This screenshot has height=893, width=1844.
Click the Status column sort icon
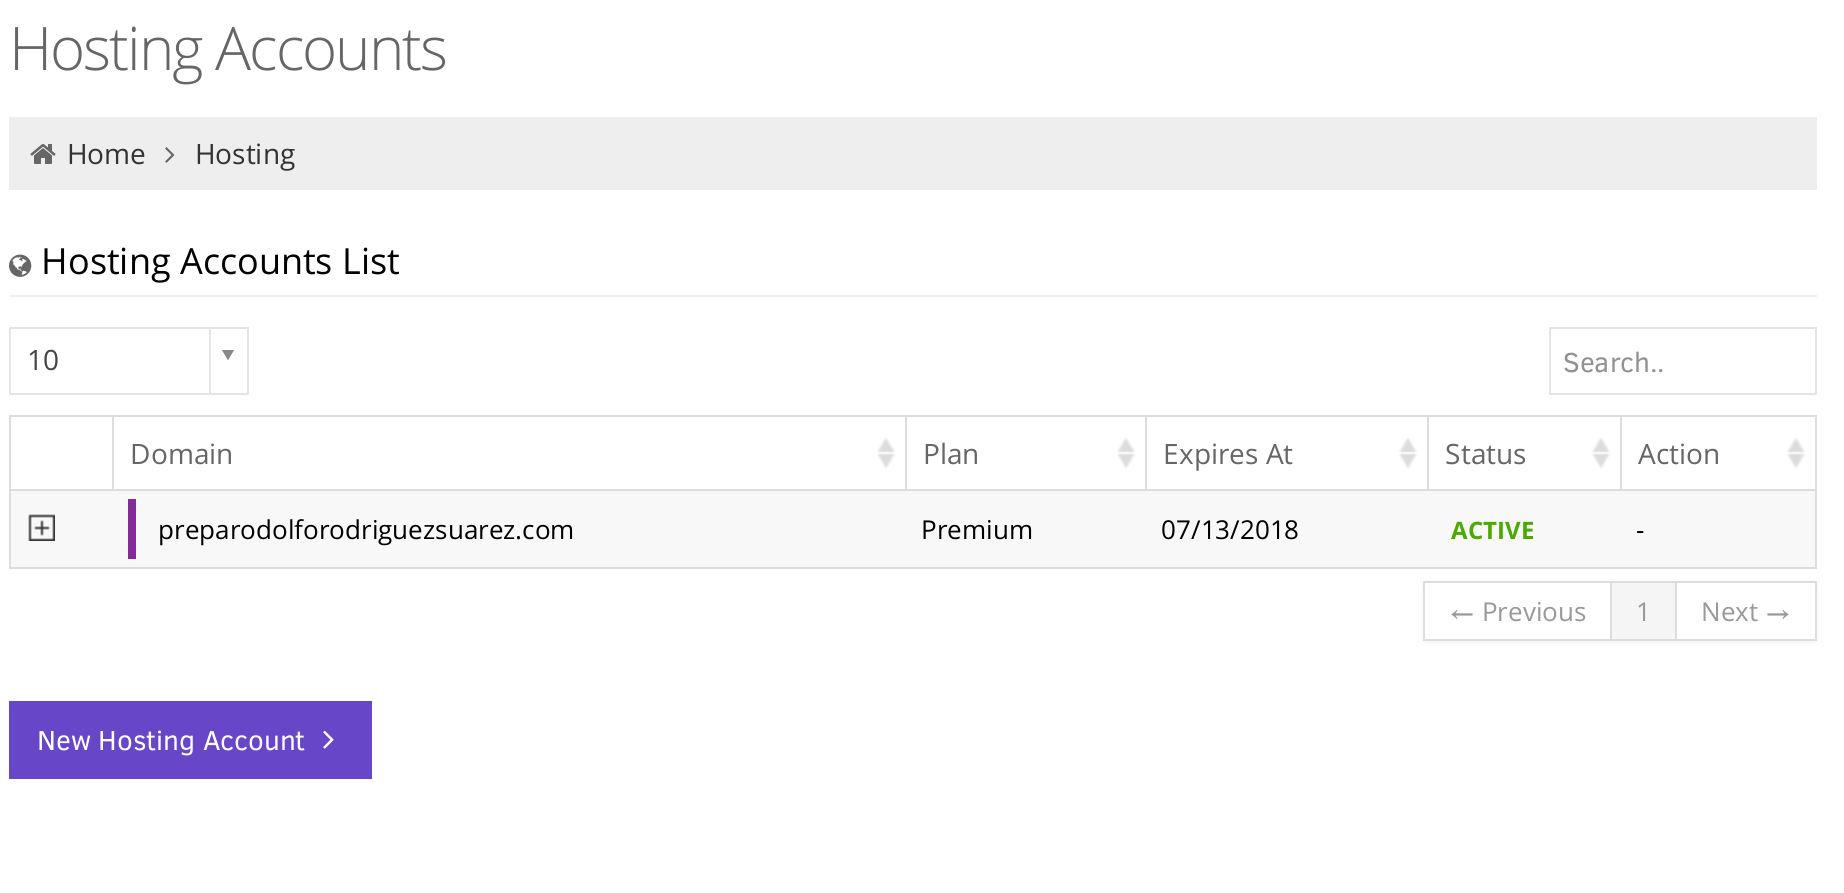1600,453
